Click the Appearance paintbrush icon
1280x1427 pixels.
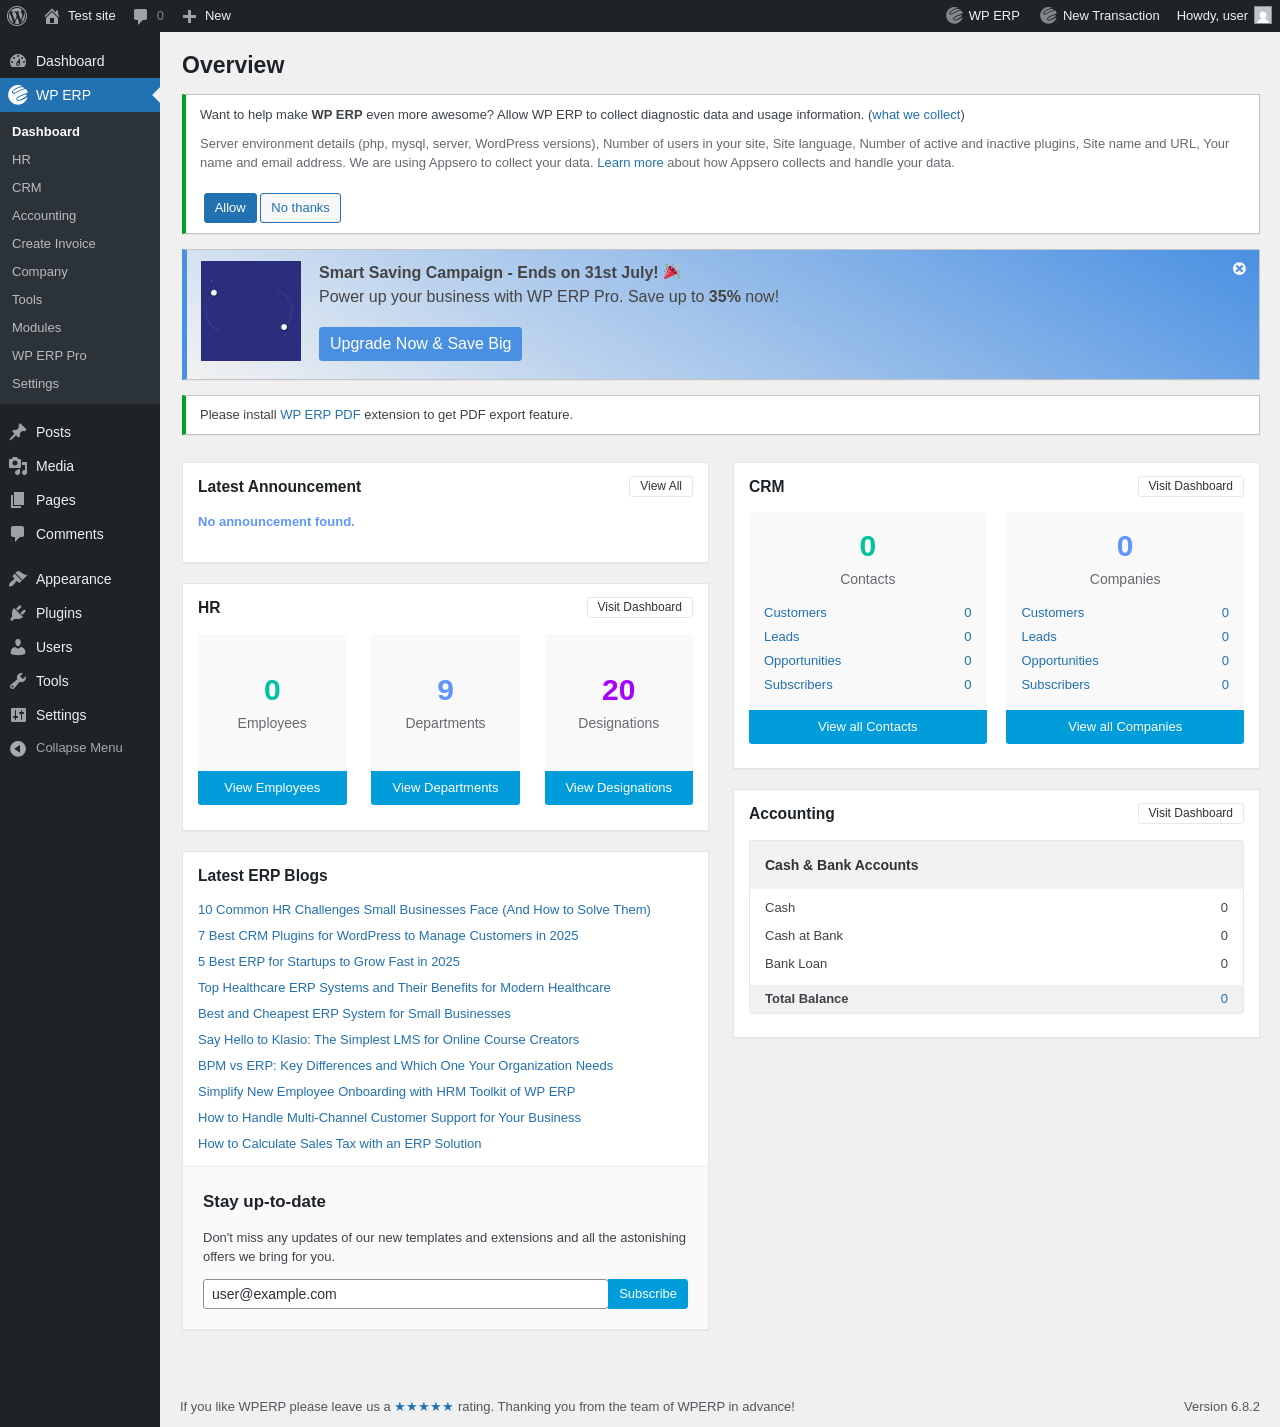coord(18,579)
